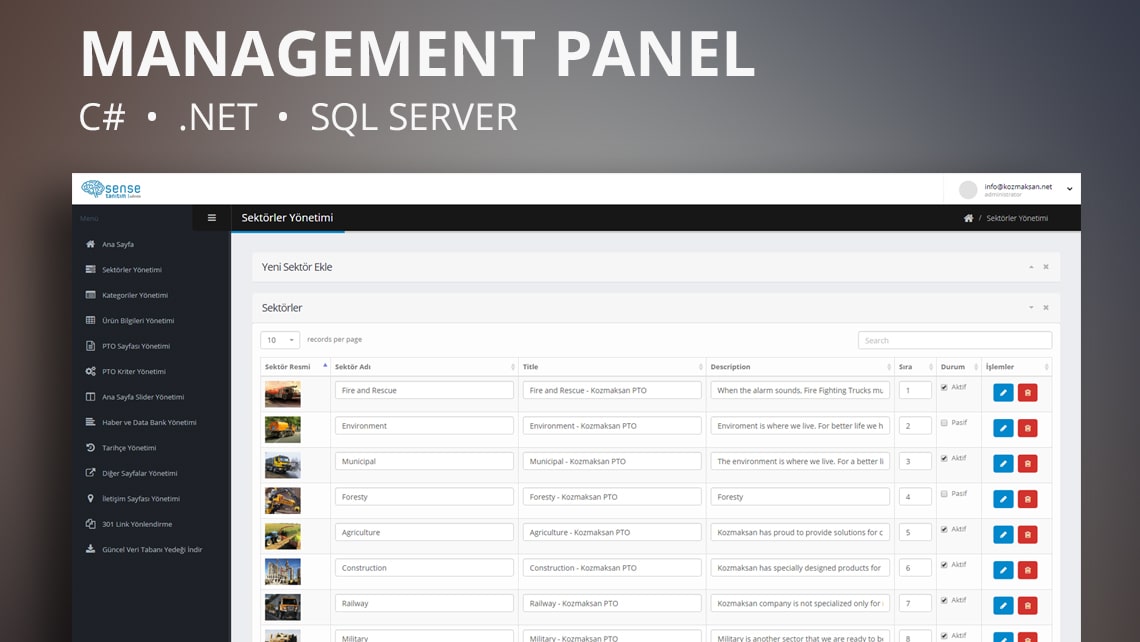Toggle the Pasif checkbox for Foresty row
This screenshot has width=1140, height=642.
pyautogui.click(x=945, y=494)
